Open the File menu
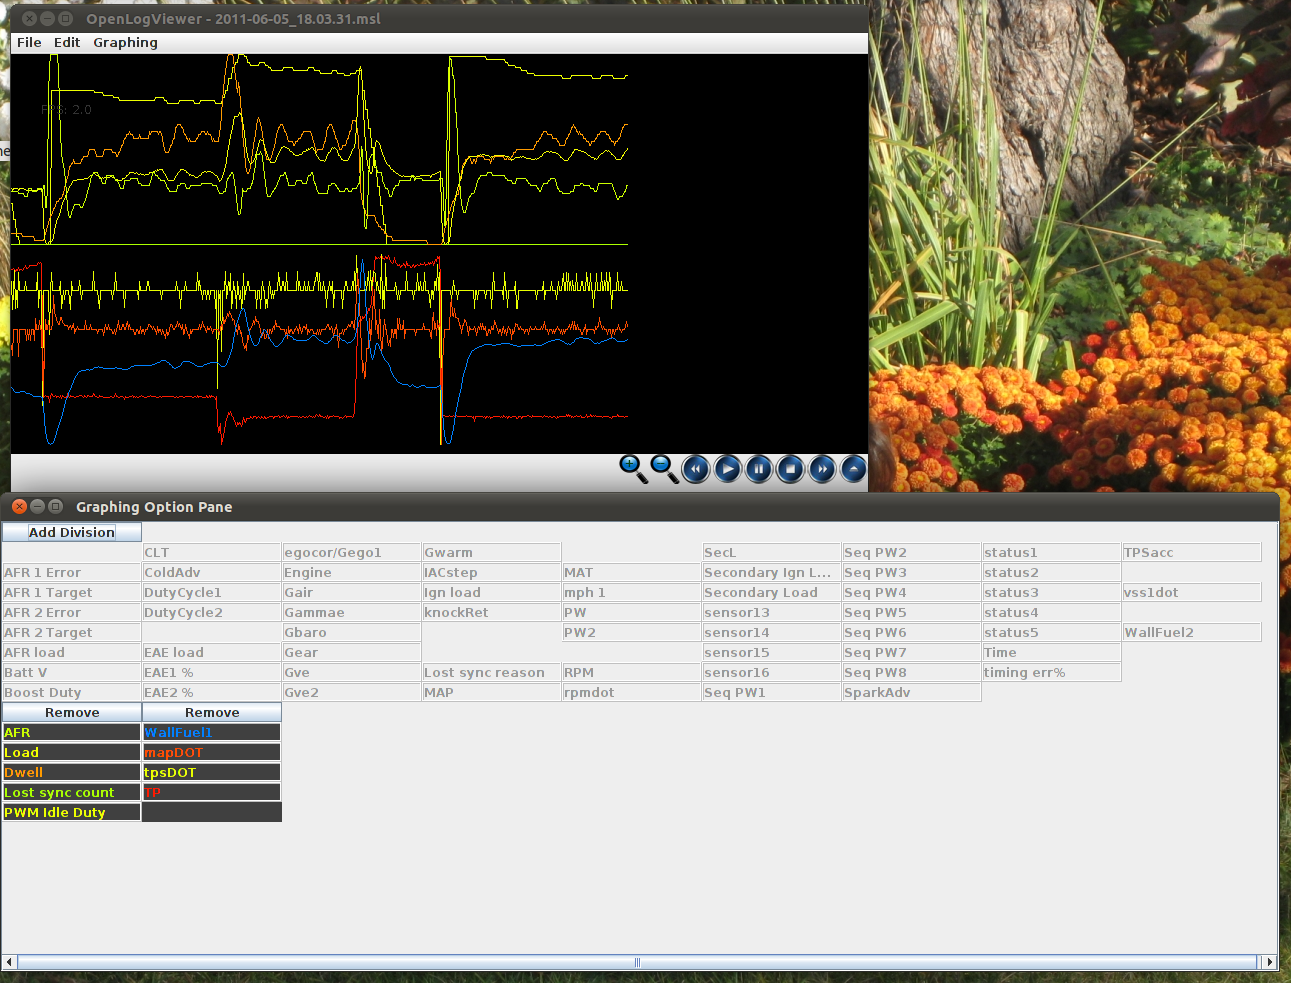1291x983 pixels. click(x=29, y=42)
